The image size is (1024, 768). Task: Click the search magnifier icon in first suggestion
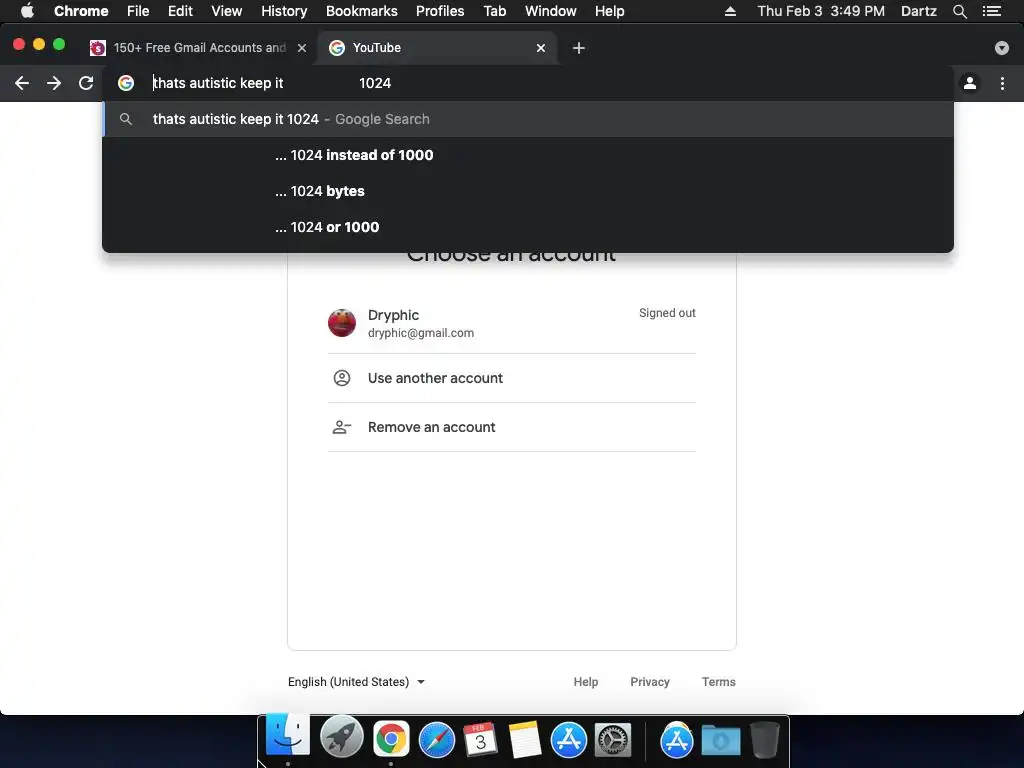point(126,119)
